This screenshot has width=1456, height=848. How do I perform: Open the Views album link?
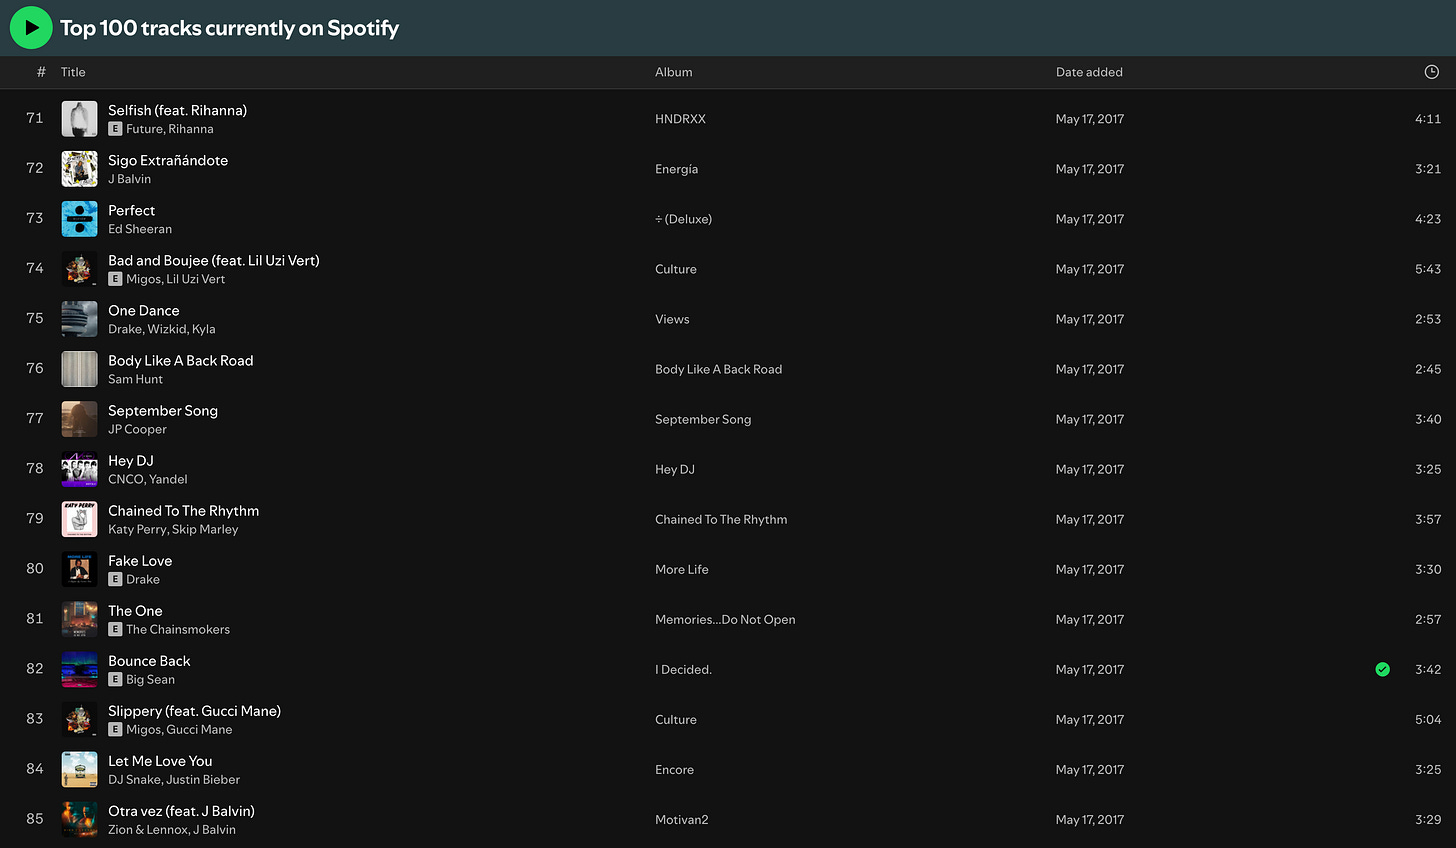tap(672, 319)
